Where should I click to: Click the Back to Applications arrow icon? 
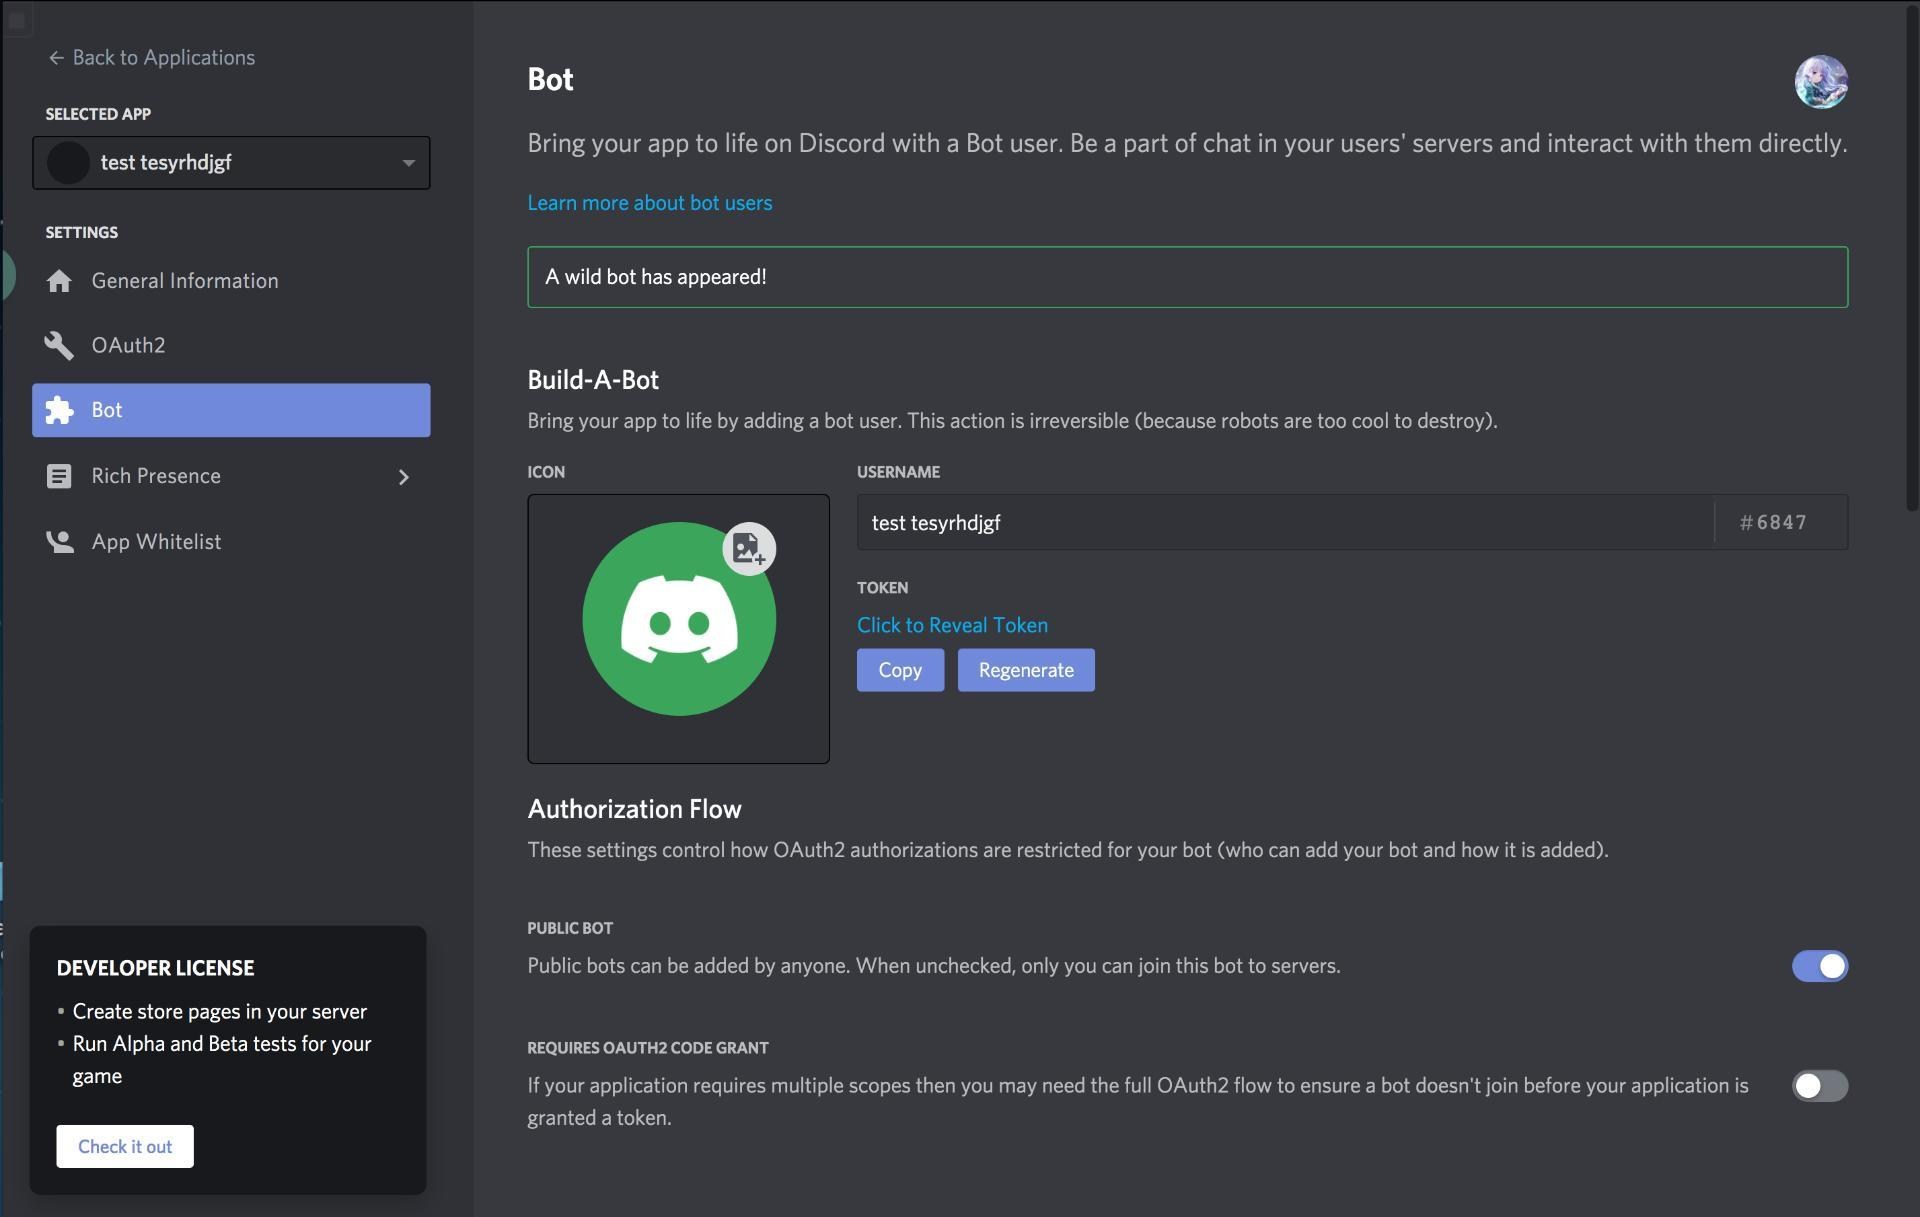56,58
